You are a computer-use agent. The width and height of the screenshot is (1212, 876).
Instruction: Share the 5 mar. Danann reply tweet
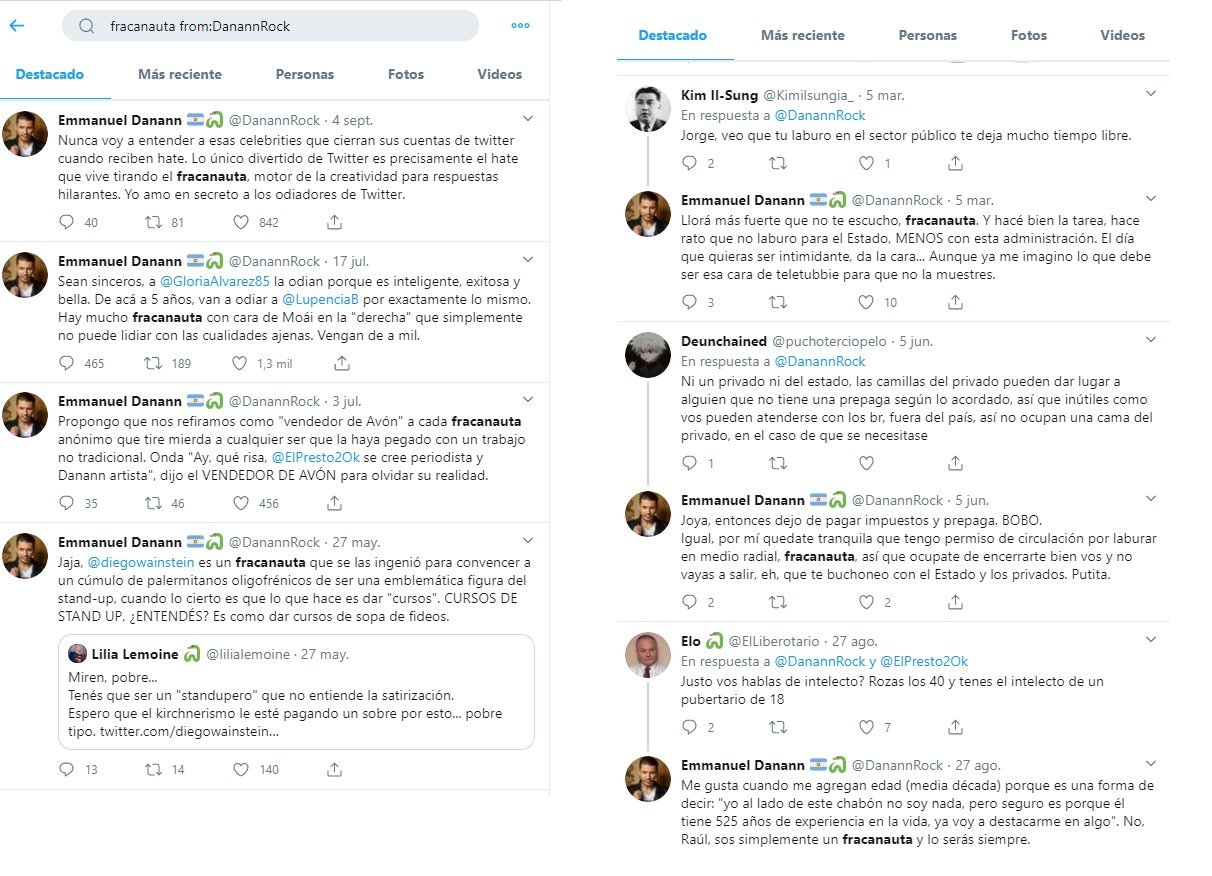coord(955,302)
